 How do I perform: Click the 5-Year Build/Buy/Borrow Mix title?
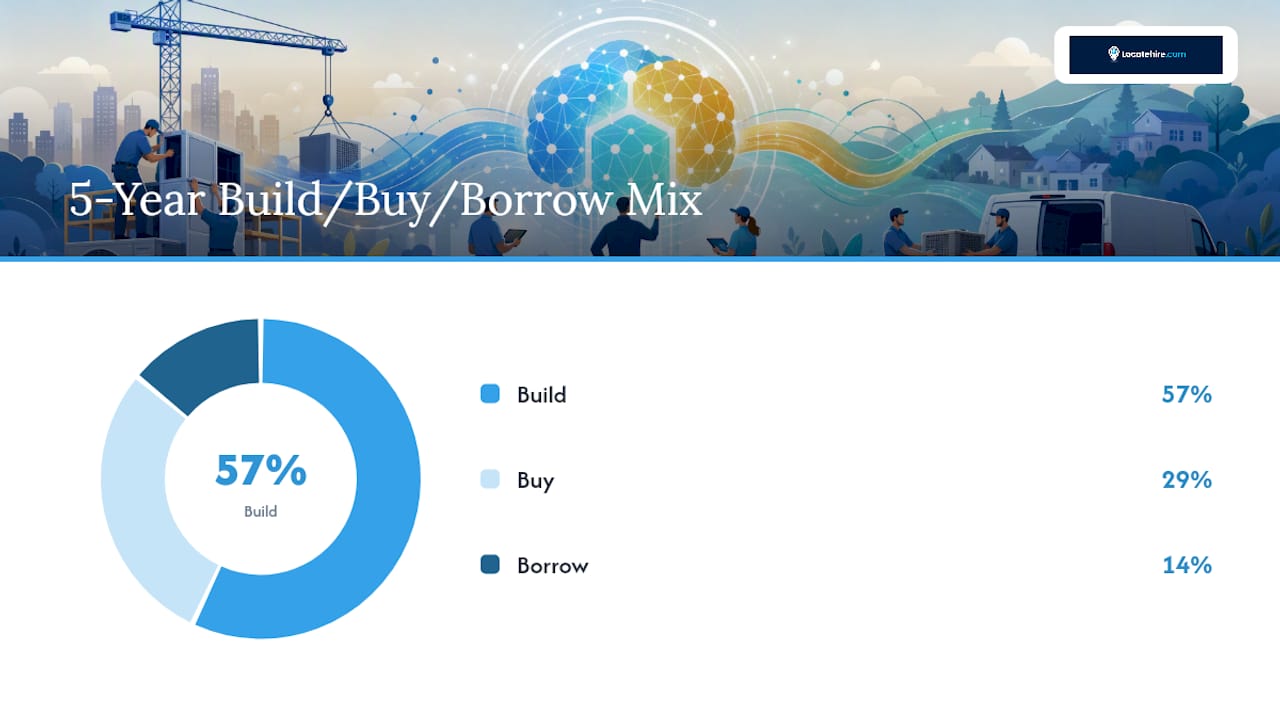[x=386, y=201]
